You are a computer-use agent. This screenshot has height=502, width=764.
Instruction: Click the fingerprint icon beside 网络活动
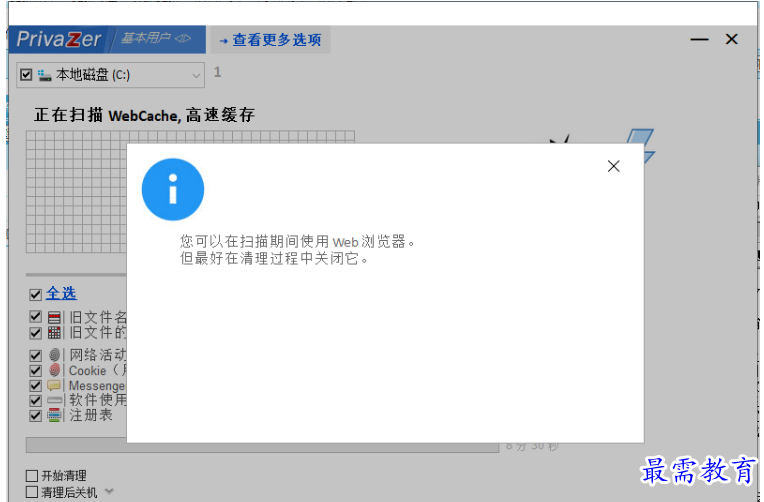(54, 355)
